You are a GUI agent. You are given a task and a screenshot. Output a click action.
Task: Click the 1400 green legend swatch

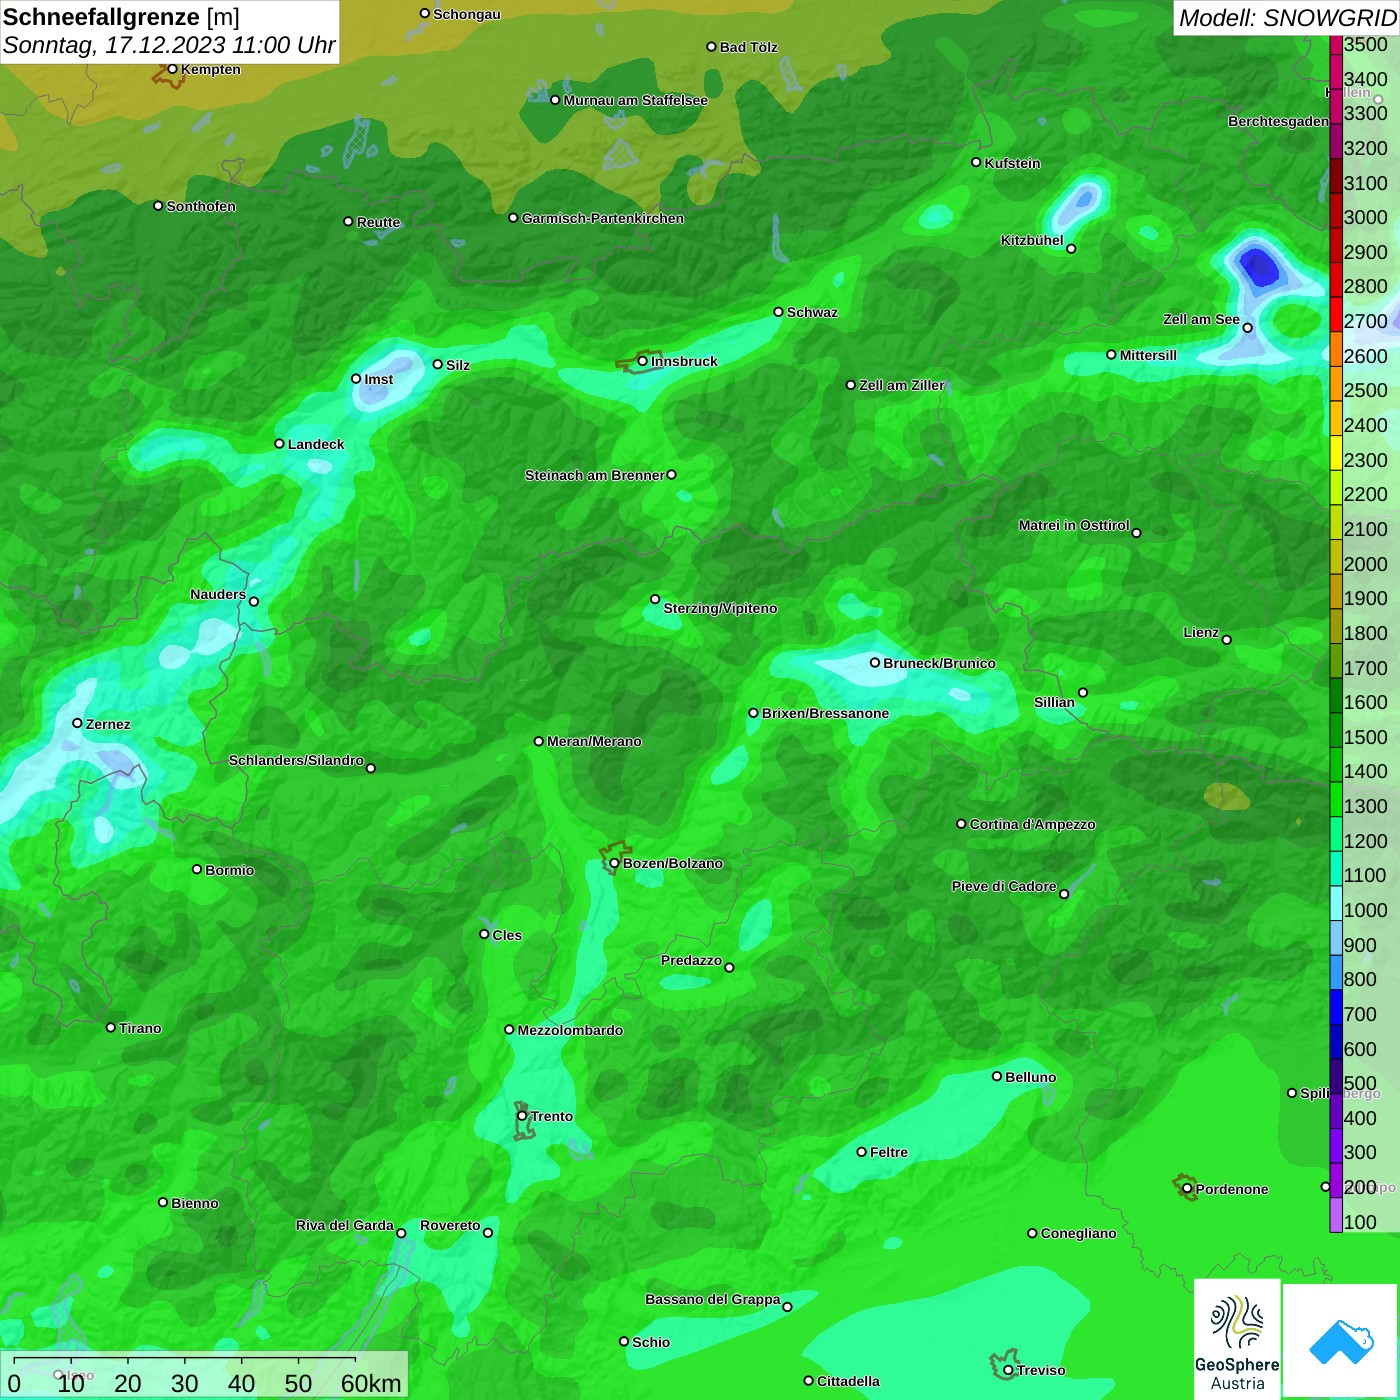[1336, 764]
